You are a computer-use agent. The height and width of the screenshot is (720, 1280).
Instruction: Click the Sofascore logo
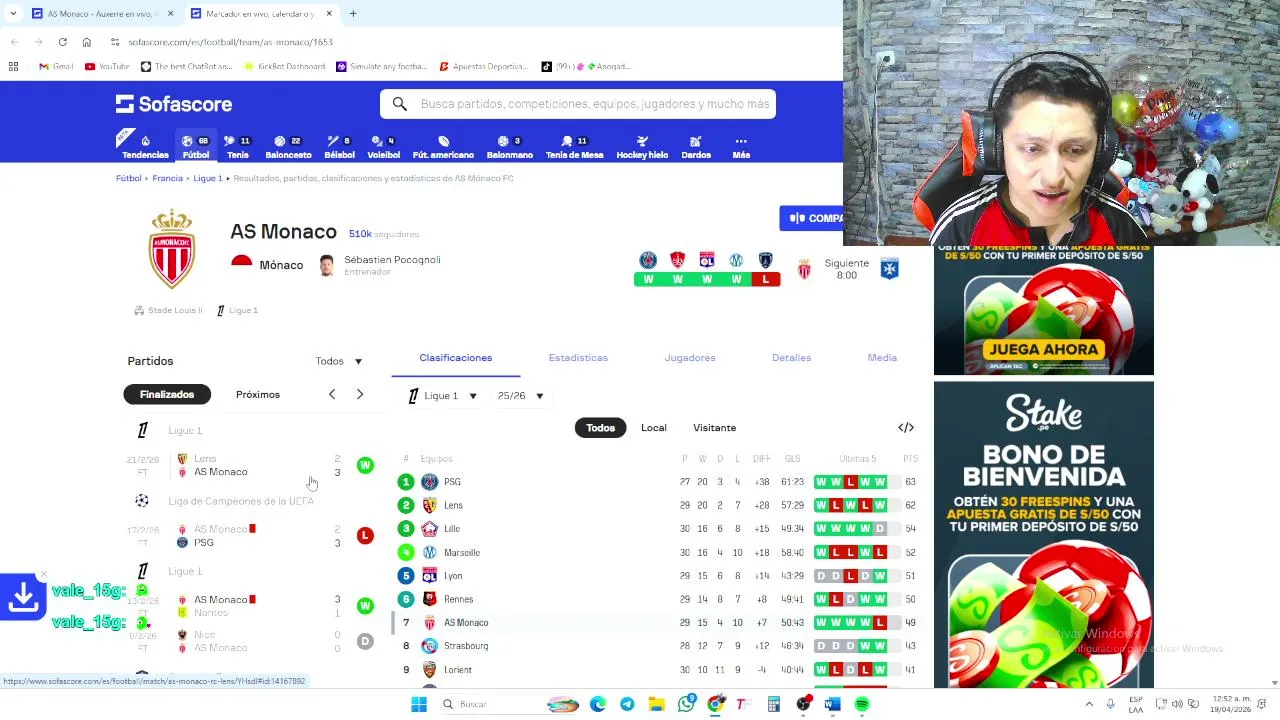pyautogui.click(x=174, y=104)
